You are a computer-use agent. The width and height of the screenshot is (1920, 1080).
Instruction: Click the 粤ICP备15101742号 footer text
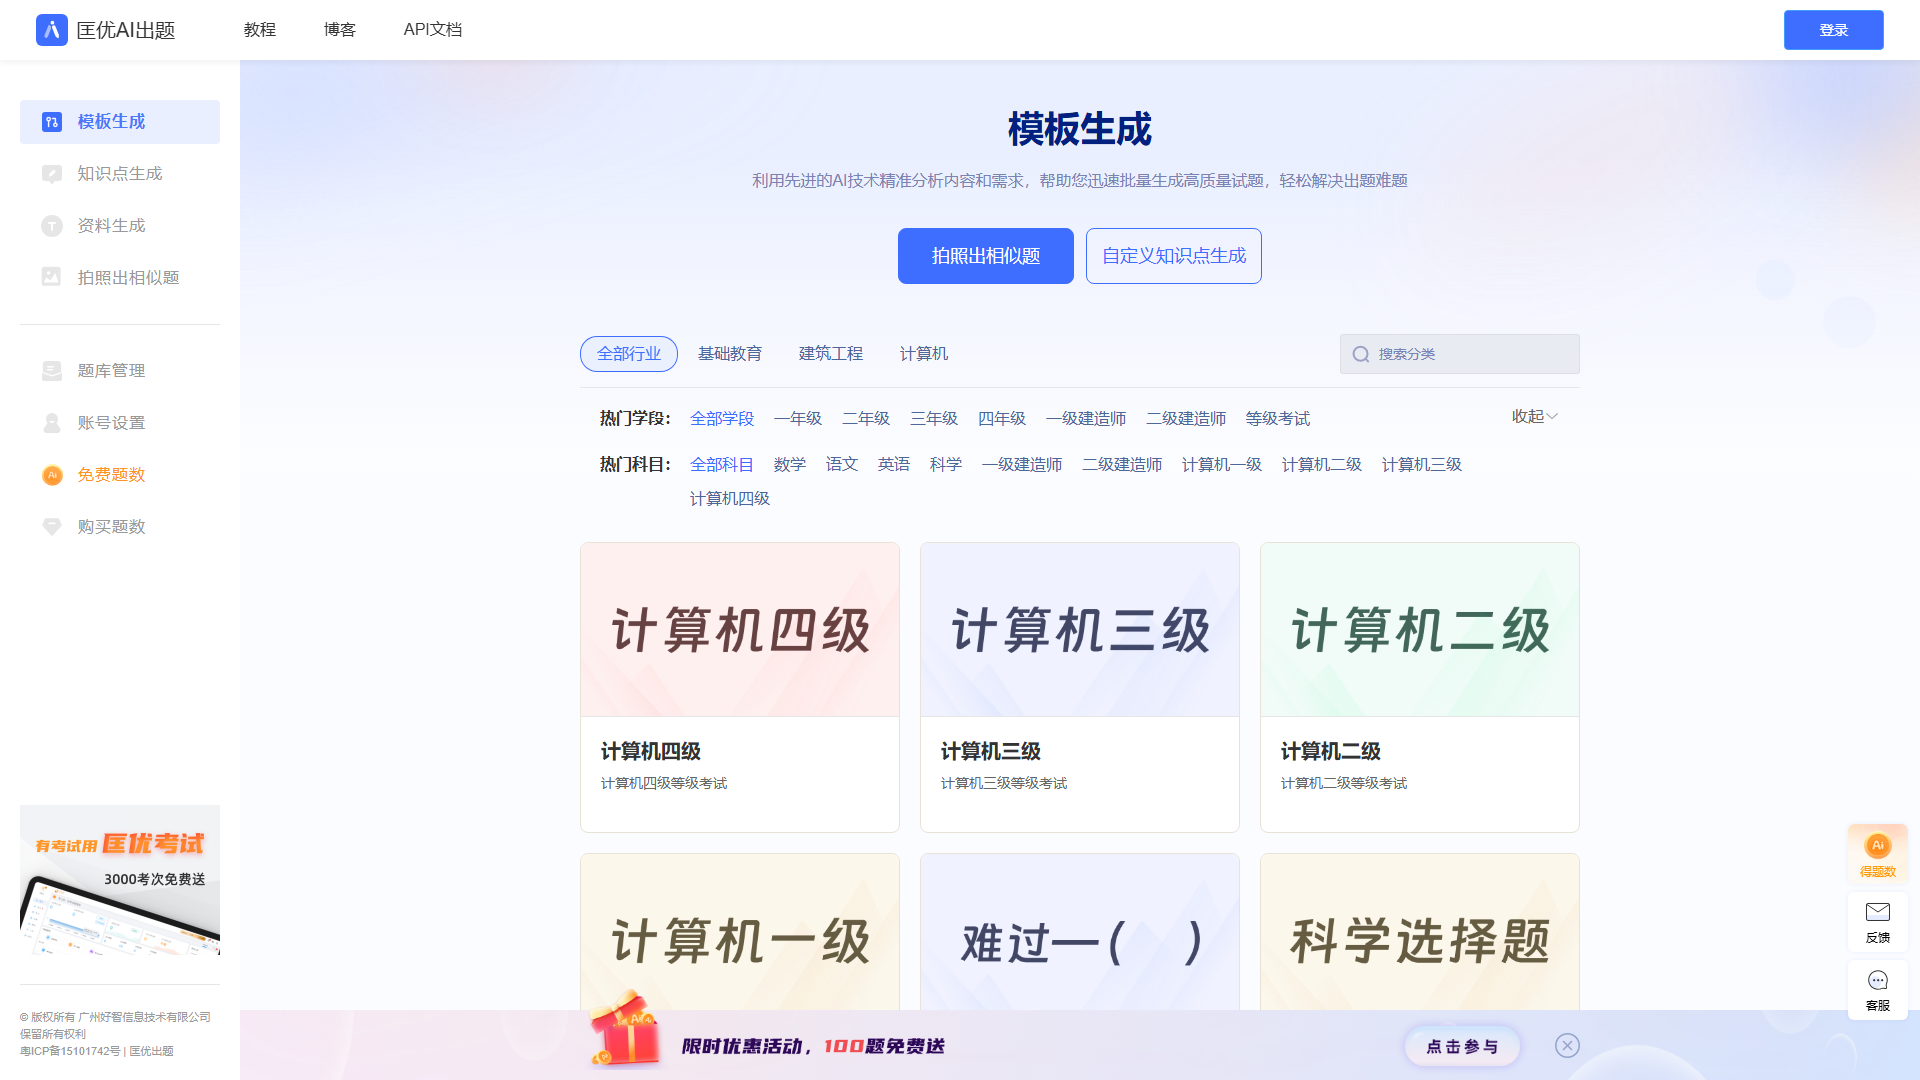point(70,1051)
